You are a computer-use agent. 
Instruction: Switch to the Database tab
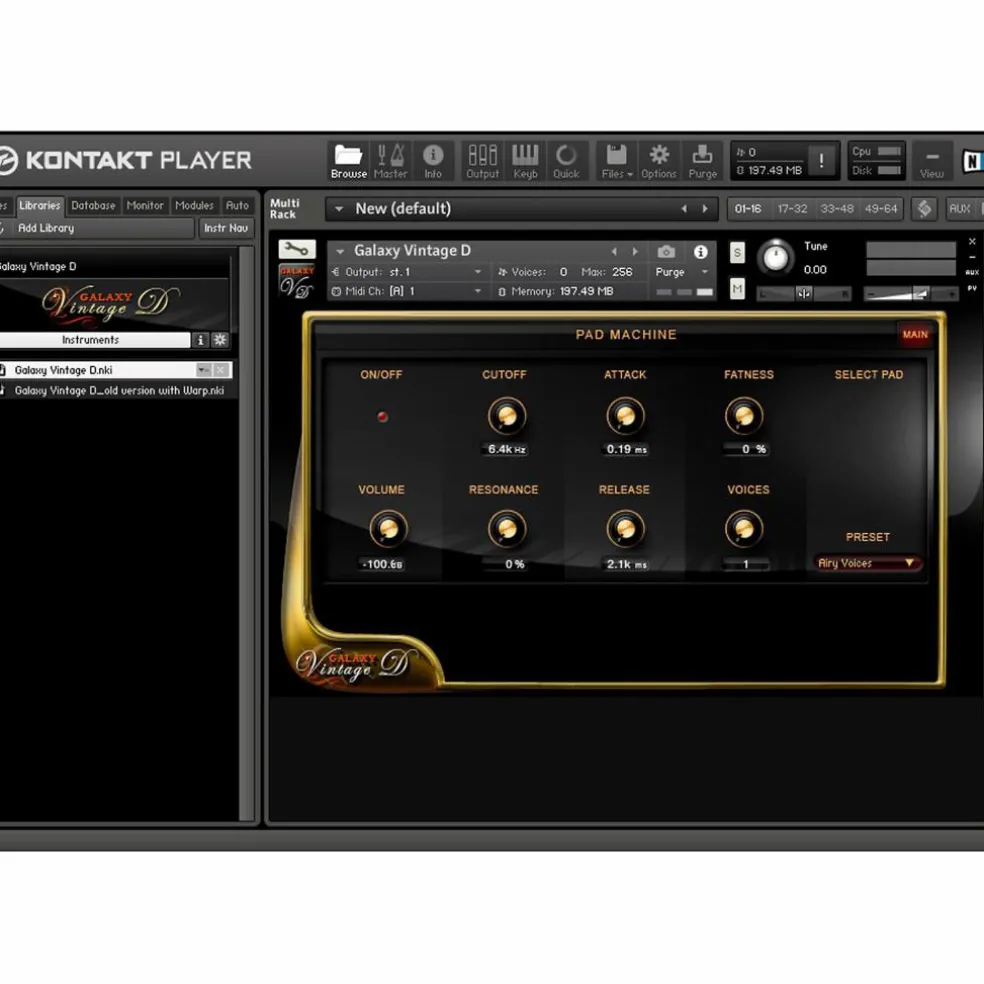(93, 205)
